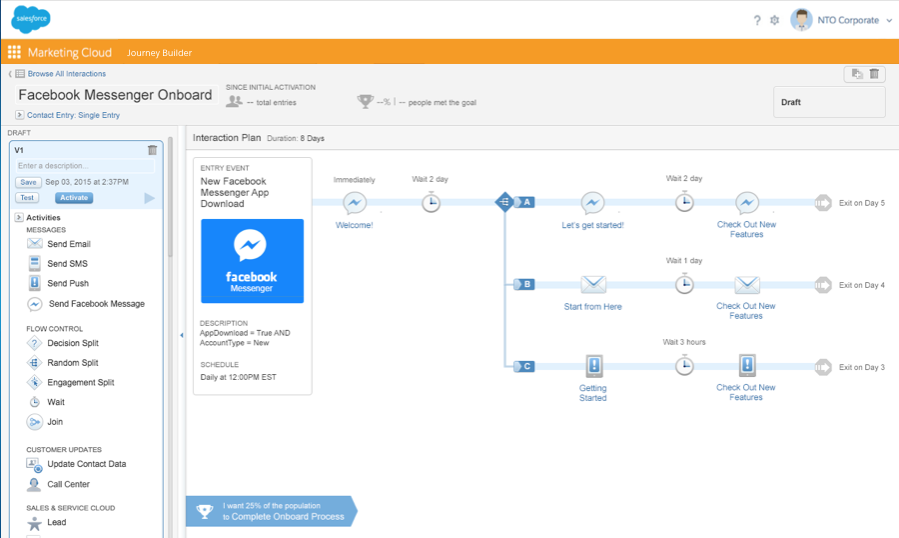Collapse the Activities list

[19, 217]
